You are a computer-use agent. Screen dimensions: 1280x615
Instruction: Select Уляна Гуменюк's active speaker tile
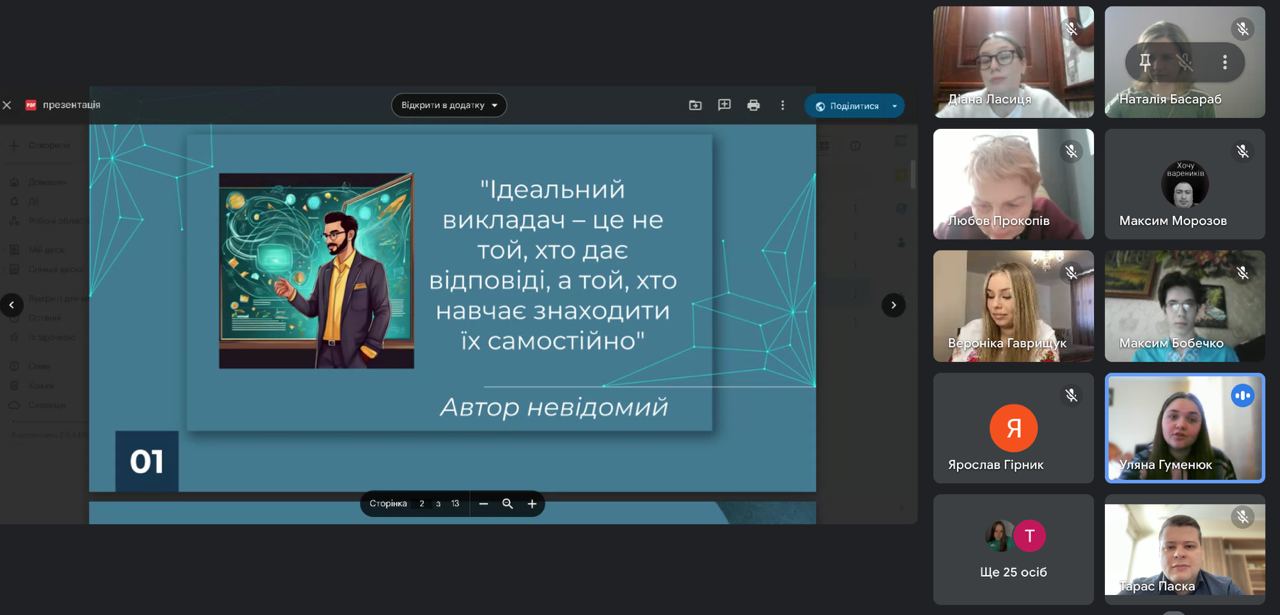click(x=1184, y=428)
